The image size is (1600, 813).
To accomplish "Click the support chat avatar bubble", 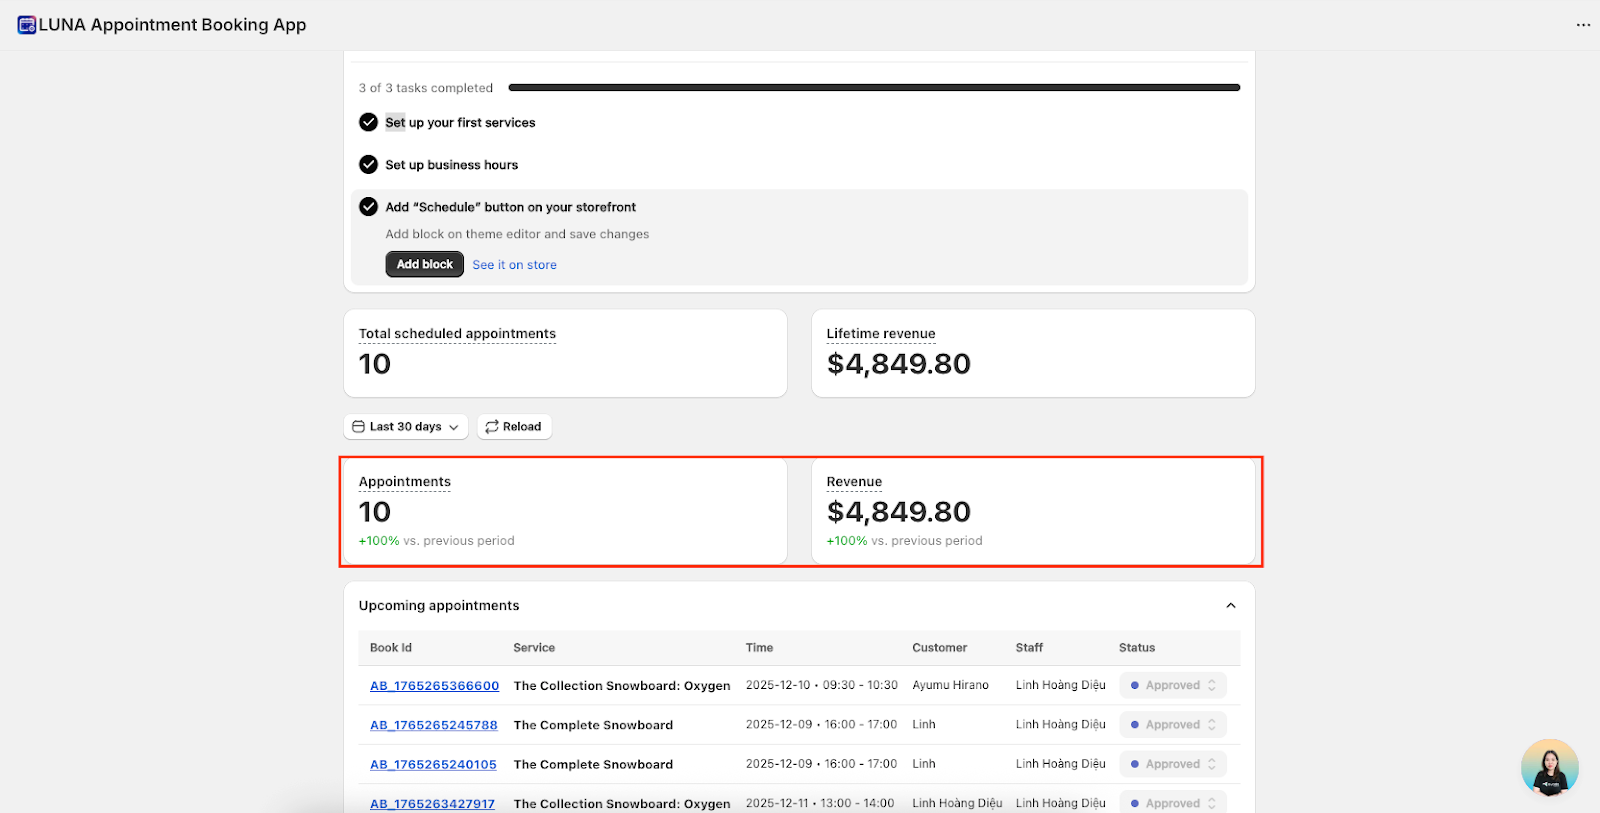I will click(x=1549, y=768).
